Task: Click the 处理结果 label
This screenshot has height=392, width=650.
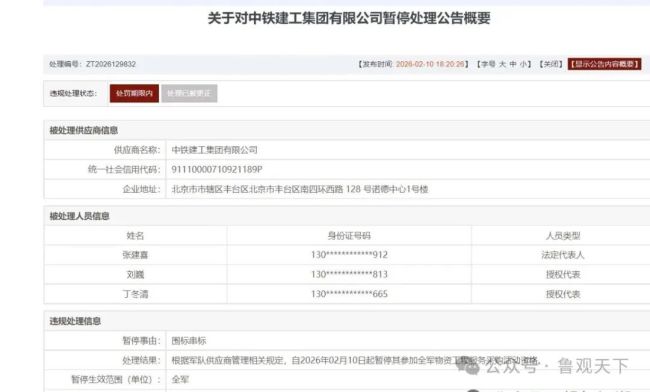Action: 141,361
